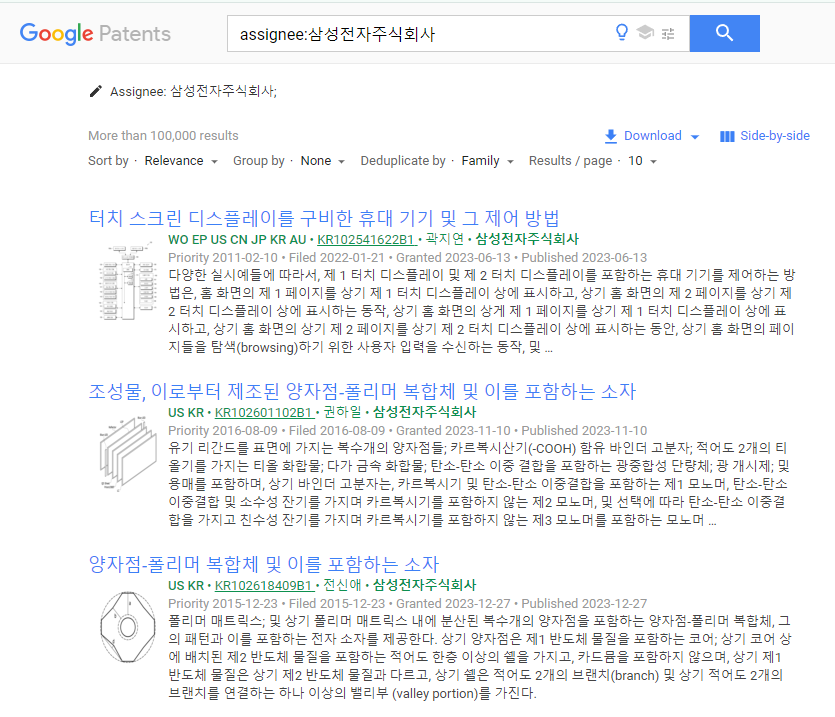Click abstract text beginning 유기 리간드를 표면에
Image resolution: width=835 pixels, height=717 pixels.
coord(478,484)
